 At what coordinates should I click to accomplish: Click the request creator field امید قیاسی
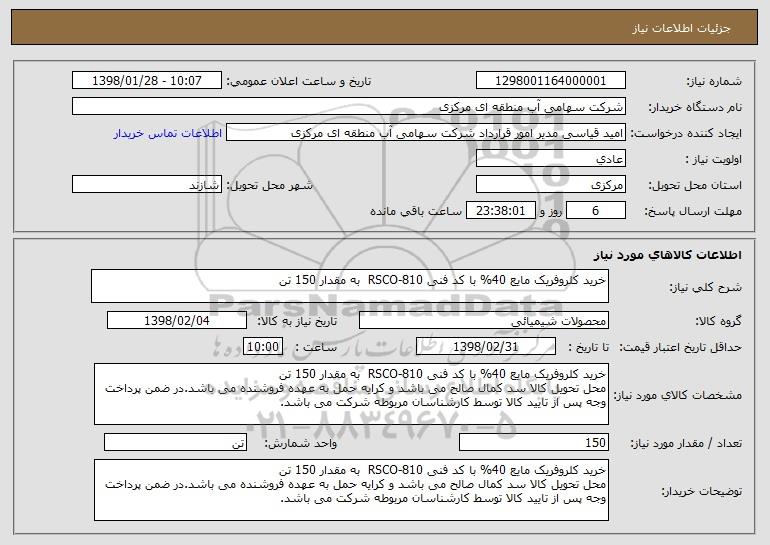pyautogui.click(x=426, y=133)
